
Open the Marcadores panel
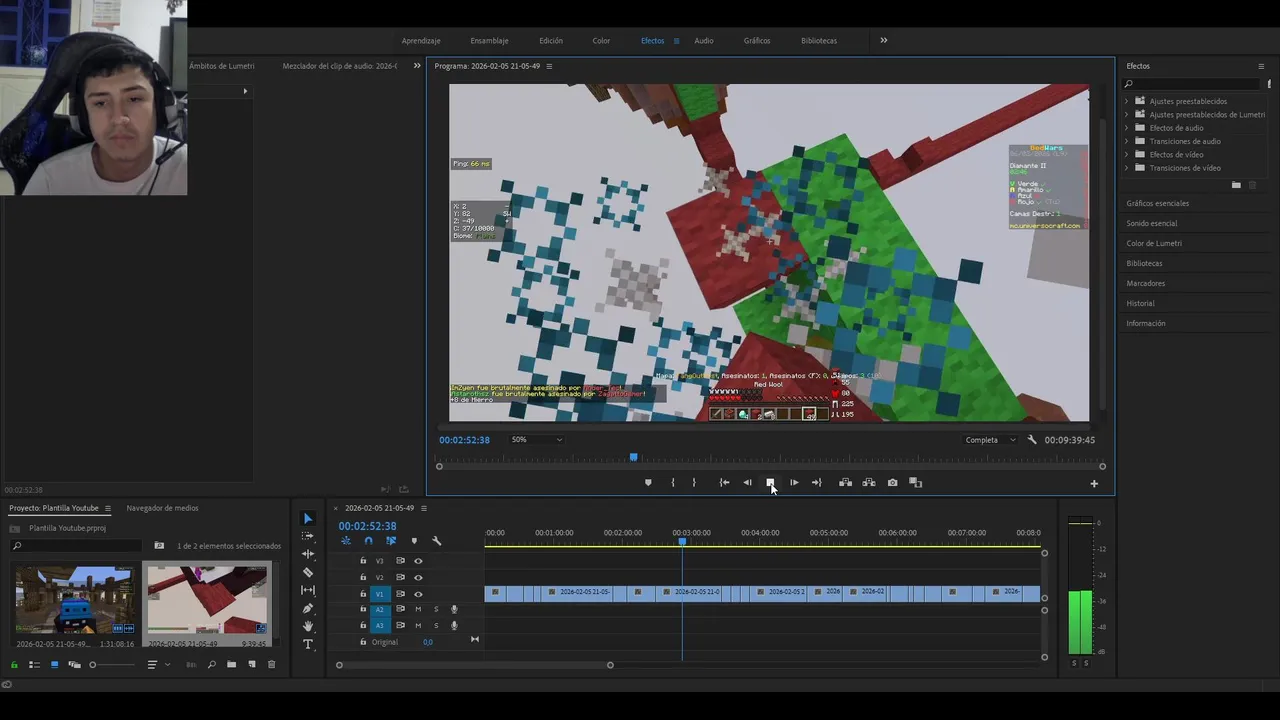pos(1146,283)
